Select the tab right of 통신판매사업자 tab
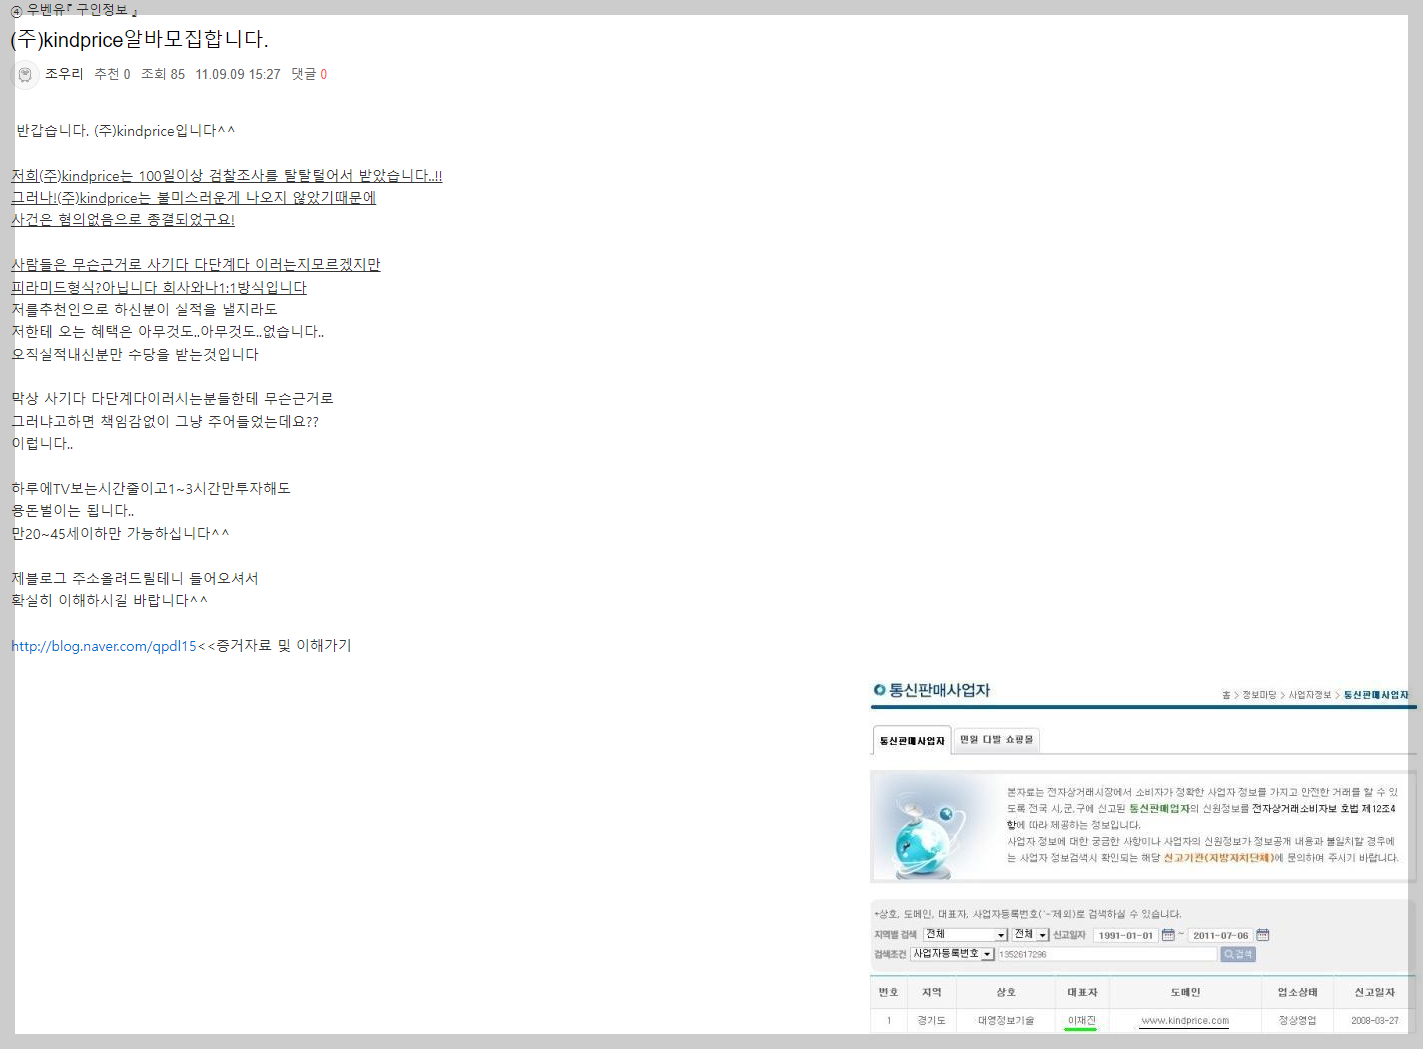1423x1049 pixels. (996, 739)
